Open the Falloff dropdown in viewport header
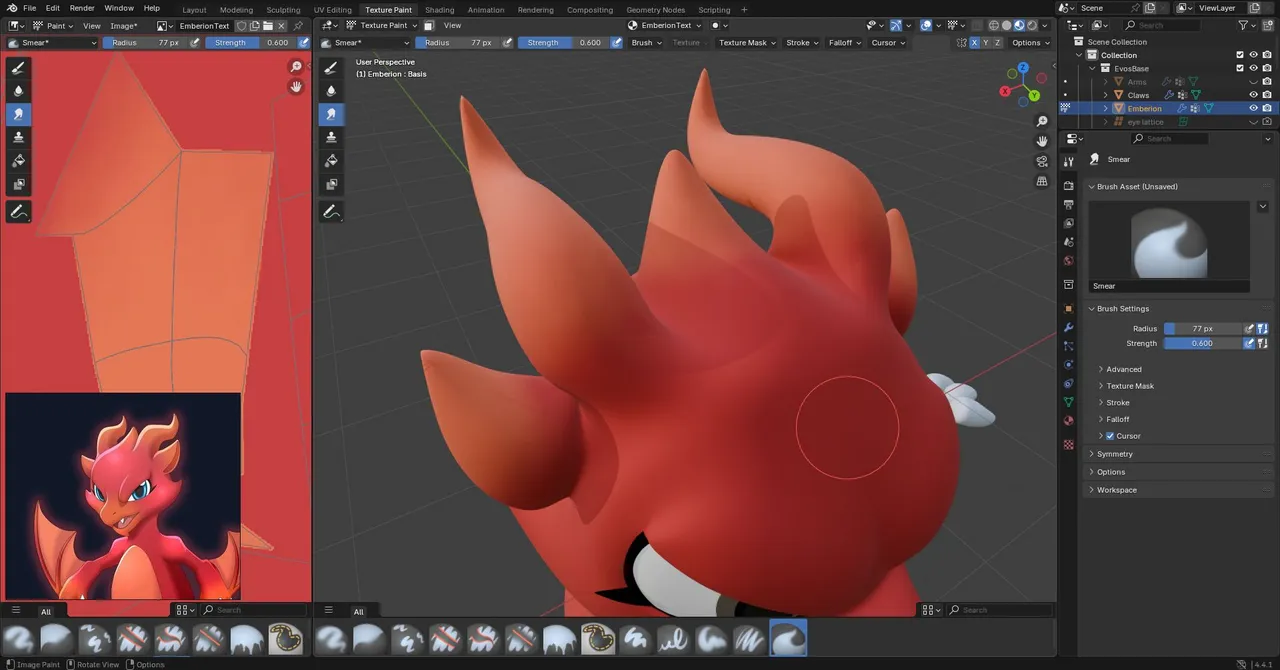Viewport: 1280px width, 670px height. (x=845, y=42)
